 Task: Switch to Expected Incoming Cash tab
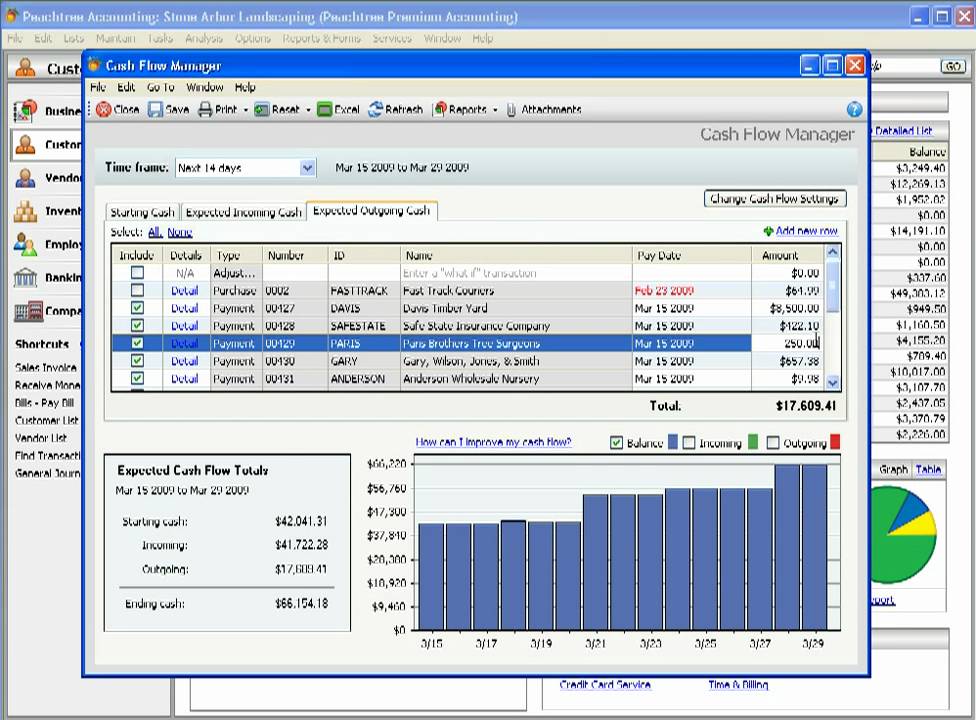coord(243,212)
